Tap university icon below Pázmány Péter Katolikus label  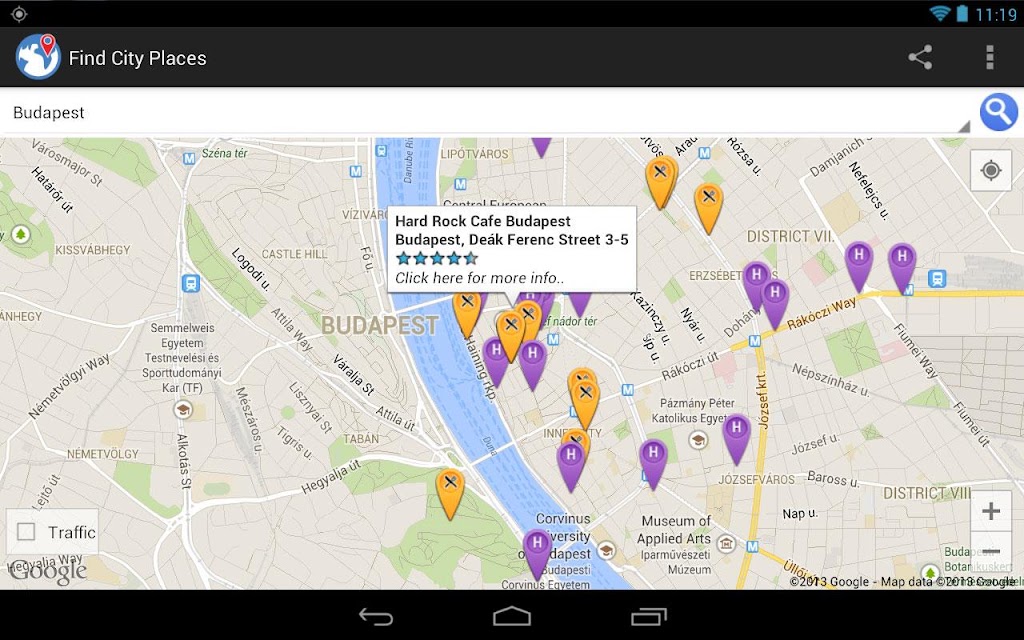pos(698,440)
